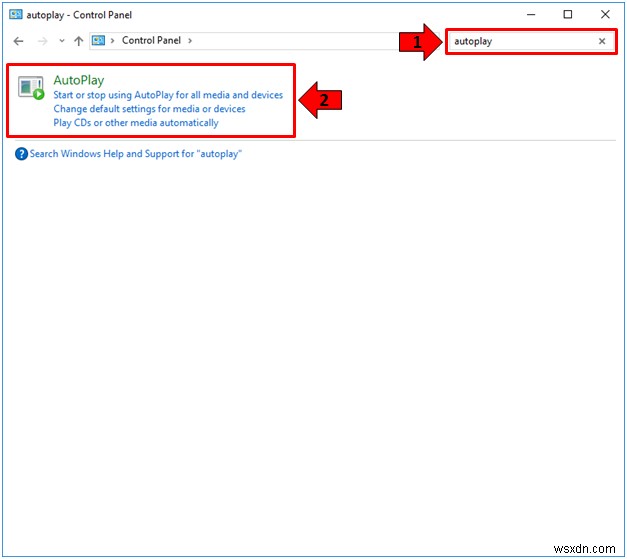Close the Control Panel window

(605, 15)
